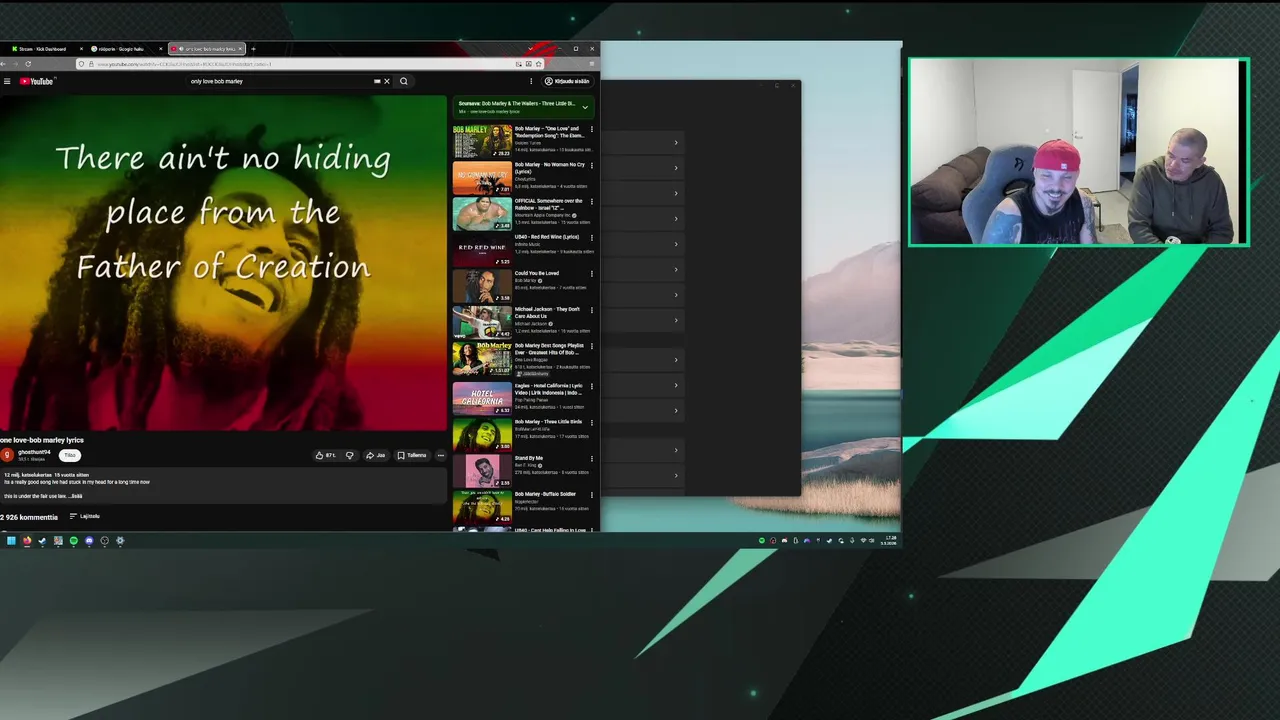Select the one love bob marley lyrics tab

[x=205, y=49]
